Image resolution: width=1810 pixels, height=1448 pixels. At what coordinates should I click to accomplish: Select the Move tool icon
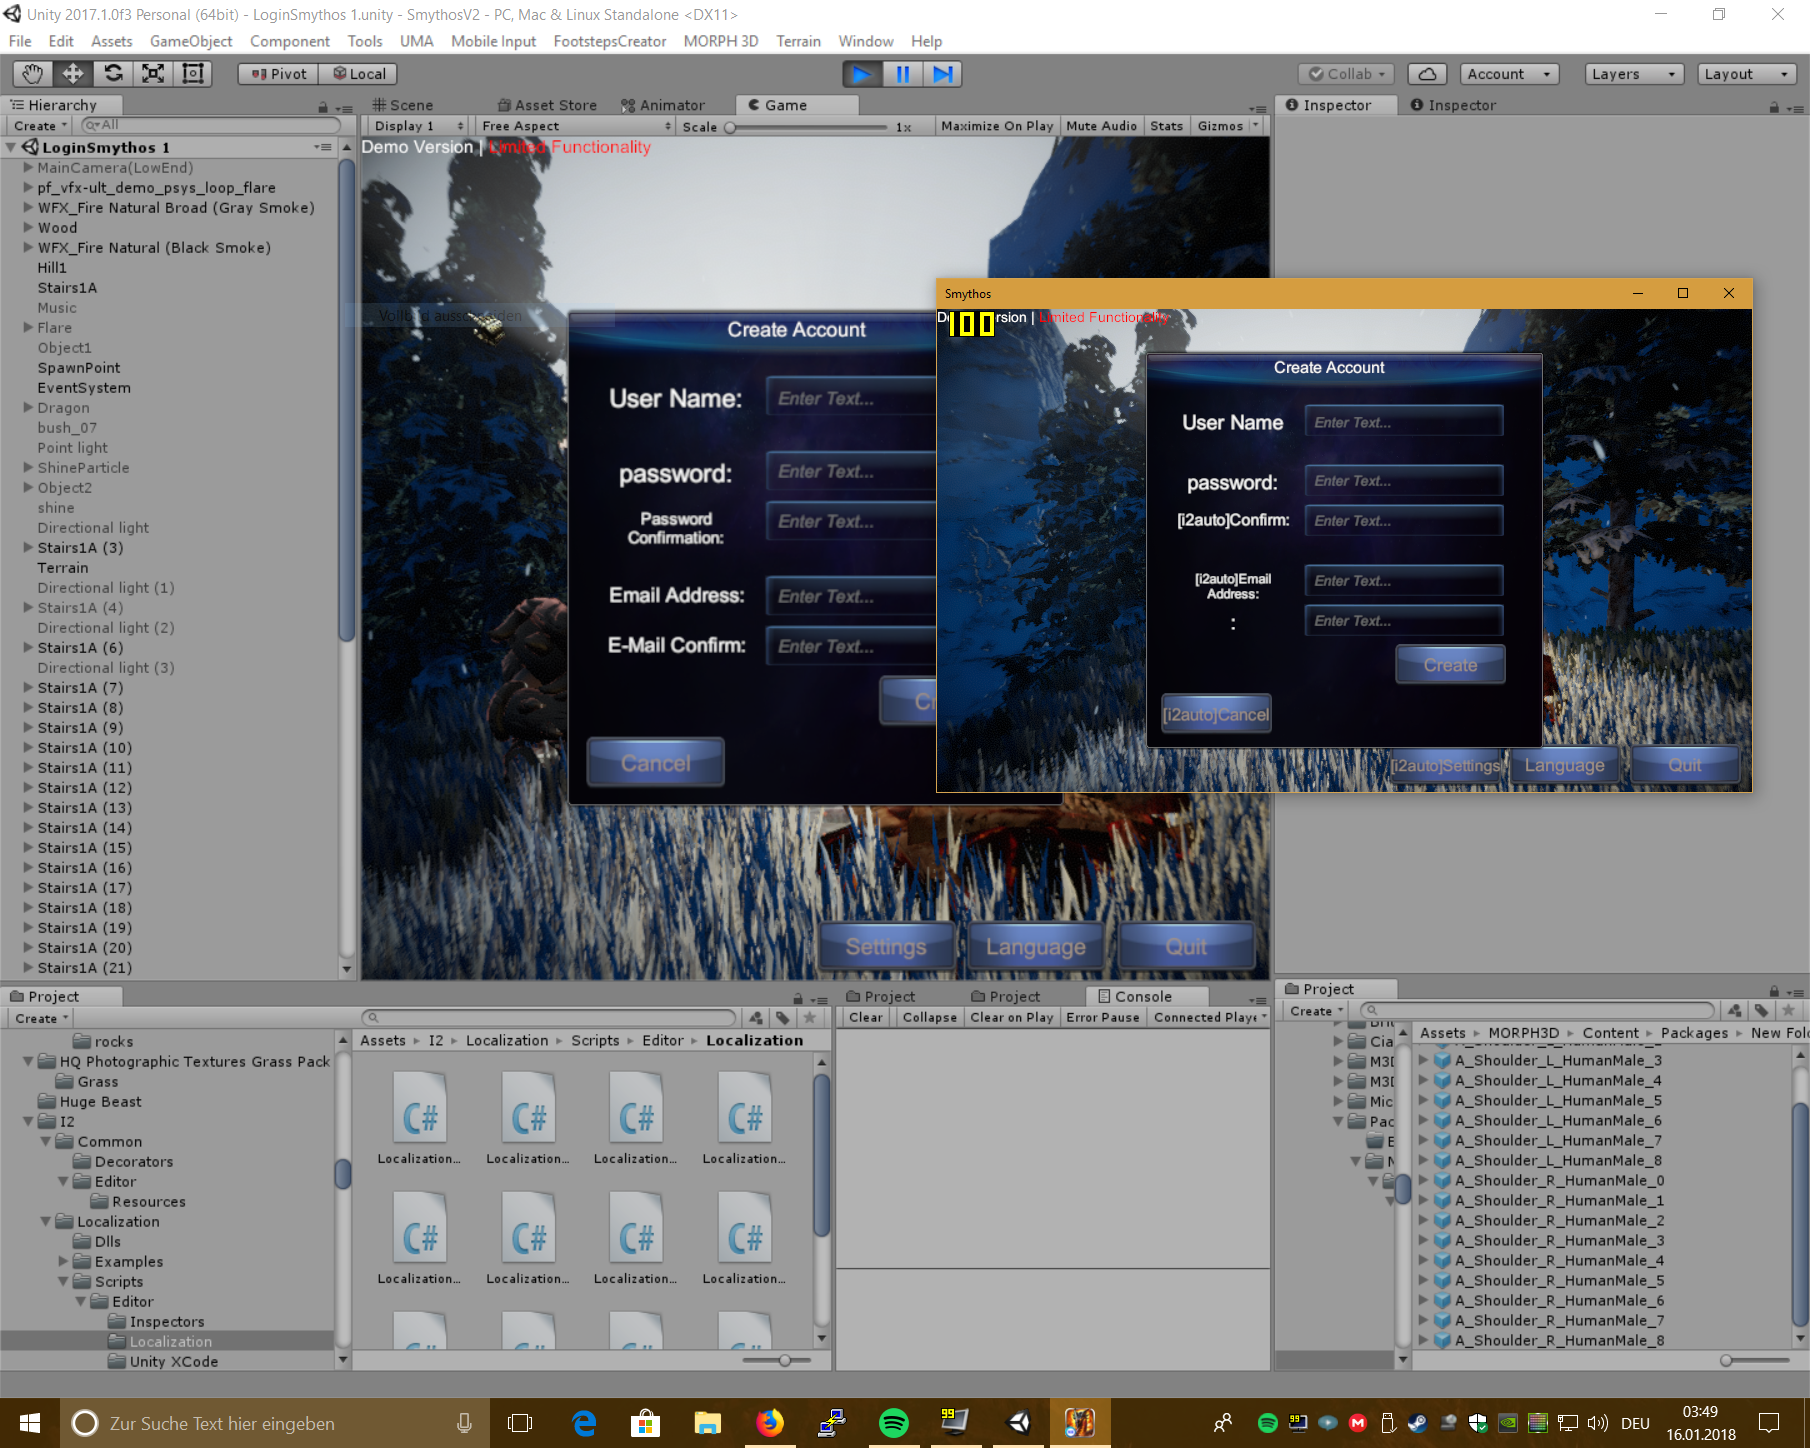pyautogui.click(x=73, y=74)
